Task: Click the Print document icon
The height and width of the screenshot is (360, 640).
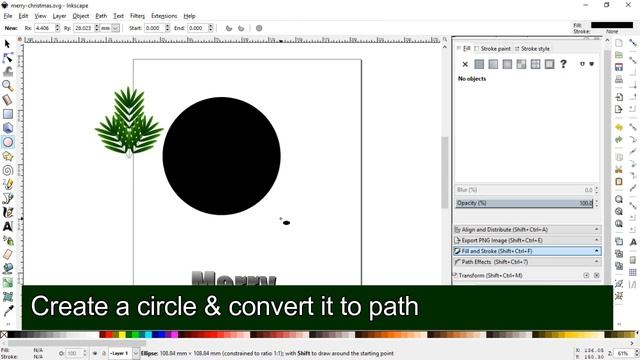Action: (619, 79)
